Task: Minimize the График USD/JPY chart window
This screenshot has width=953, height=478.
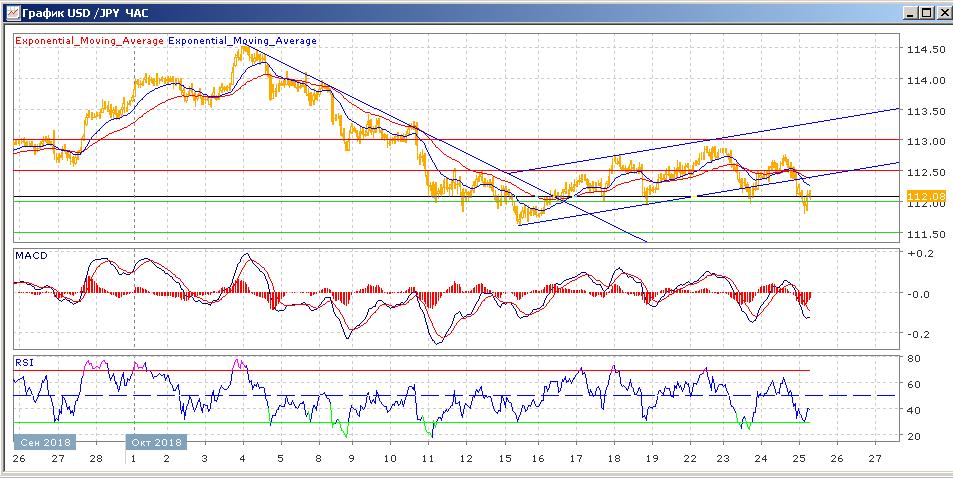Action: (x=909, y=12)
